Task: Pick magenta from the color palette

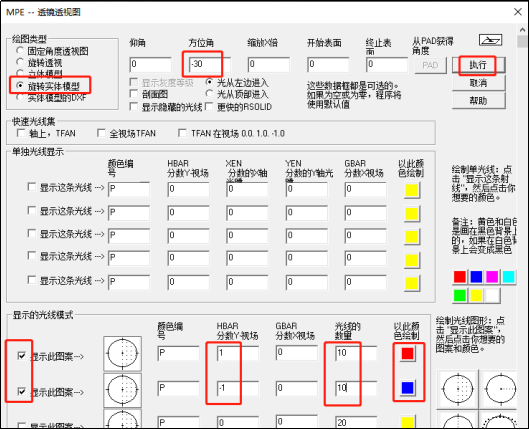Action: click(x=492, y=277)
